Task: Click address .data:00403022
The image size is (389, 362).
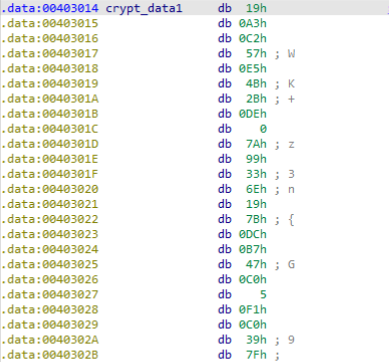Action: click(50, 219)
